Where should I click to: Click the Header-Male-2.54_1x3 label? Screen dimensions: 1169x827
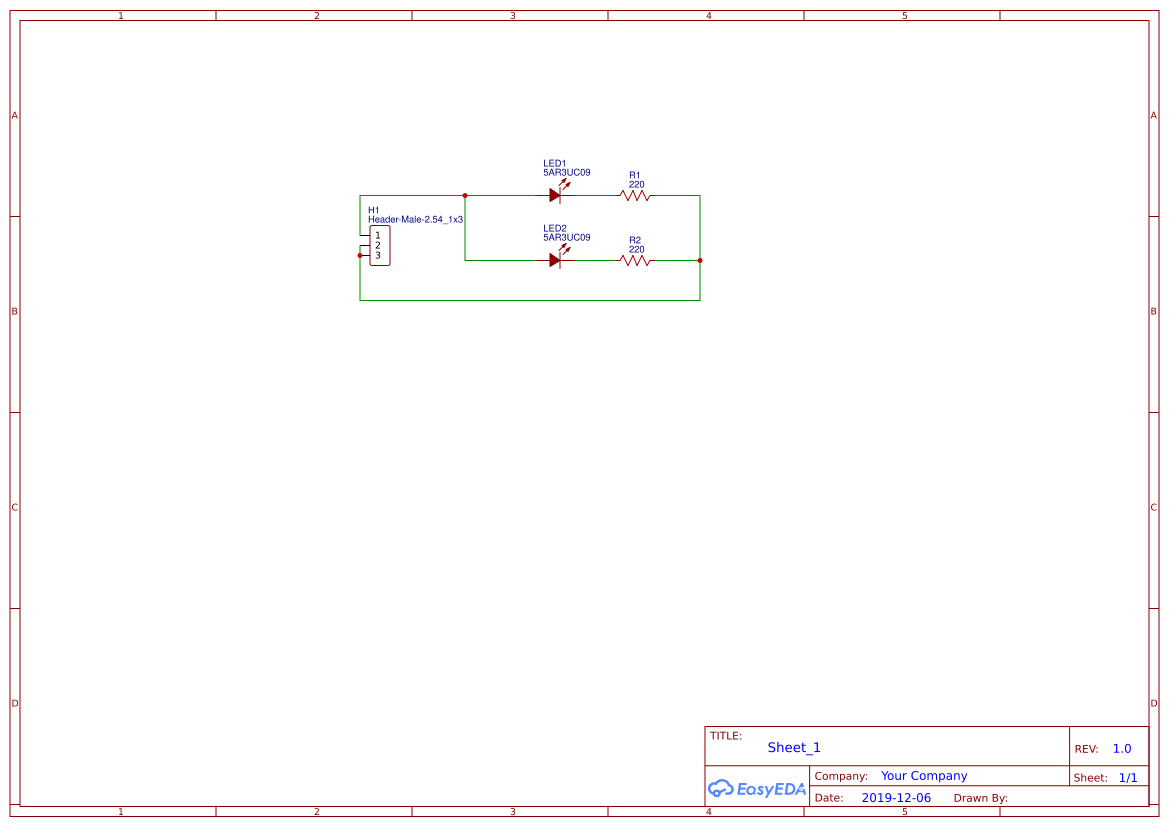pyautogui.click(x=415, y=218)
